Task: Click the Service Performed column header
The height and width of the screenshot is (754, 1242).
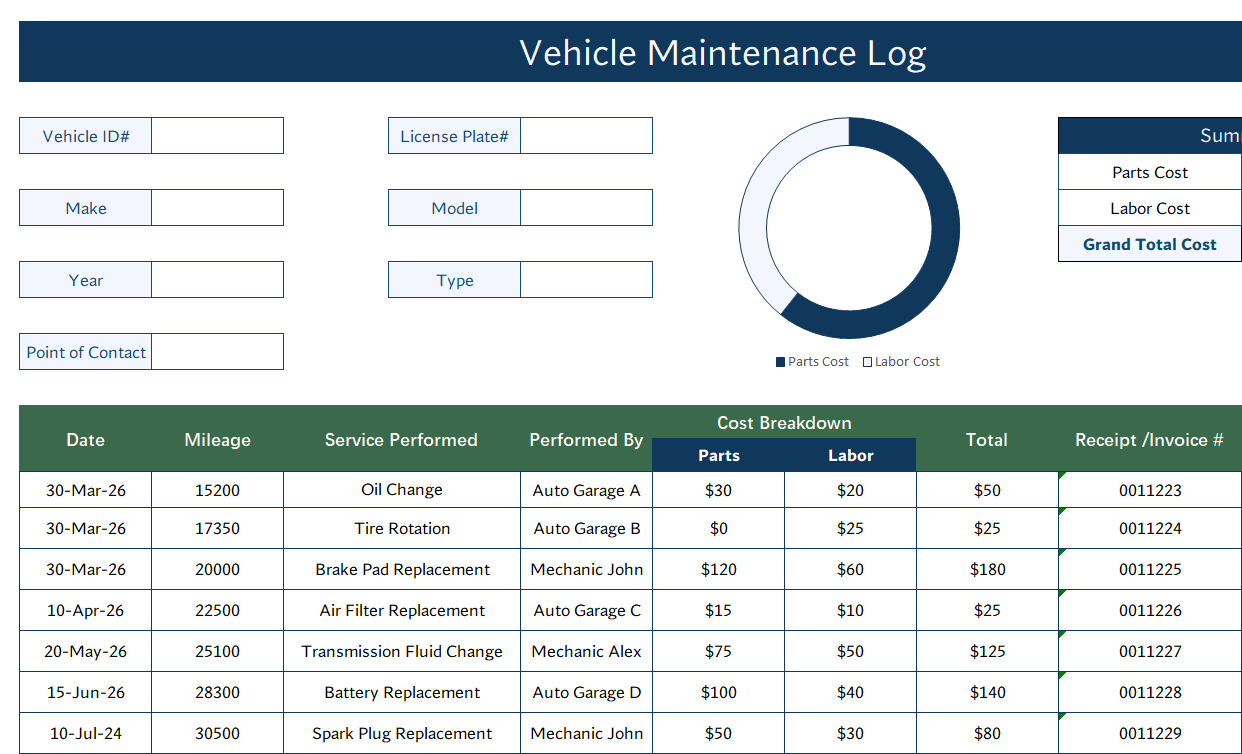Action: coord(401,439)
